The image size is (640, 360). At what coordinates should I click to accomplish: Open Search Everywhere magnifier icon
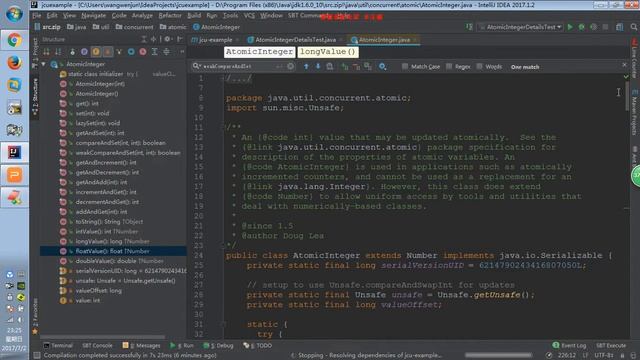click(x=634, y=27)
